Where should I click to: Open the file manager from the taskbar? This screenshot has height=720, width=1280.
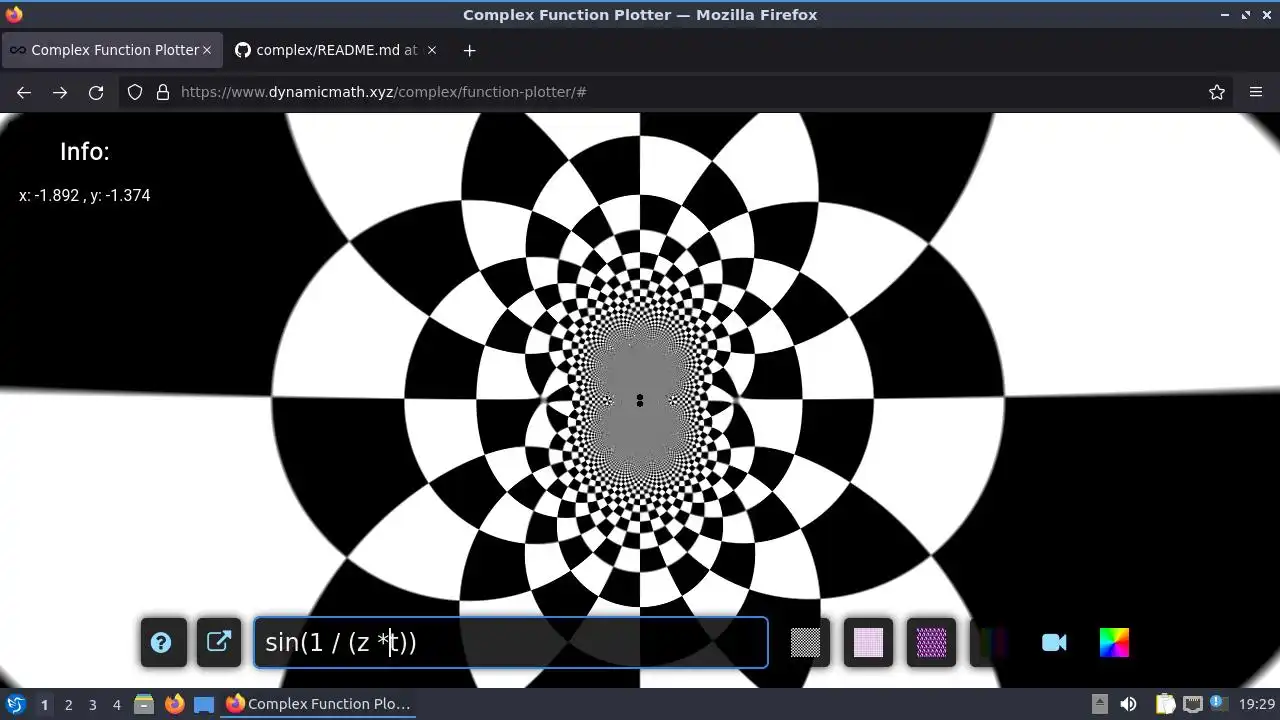tap(144, 704)
